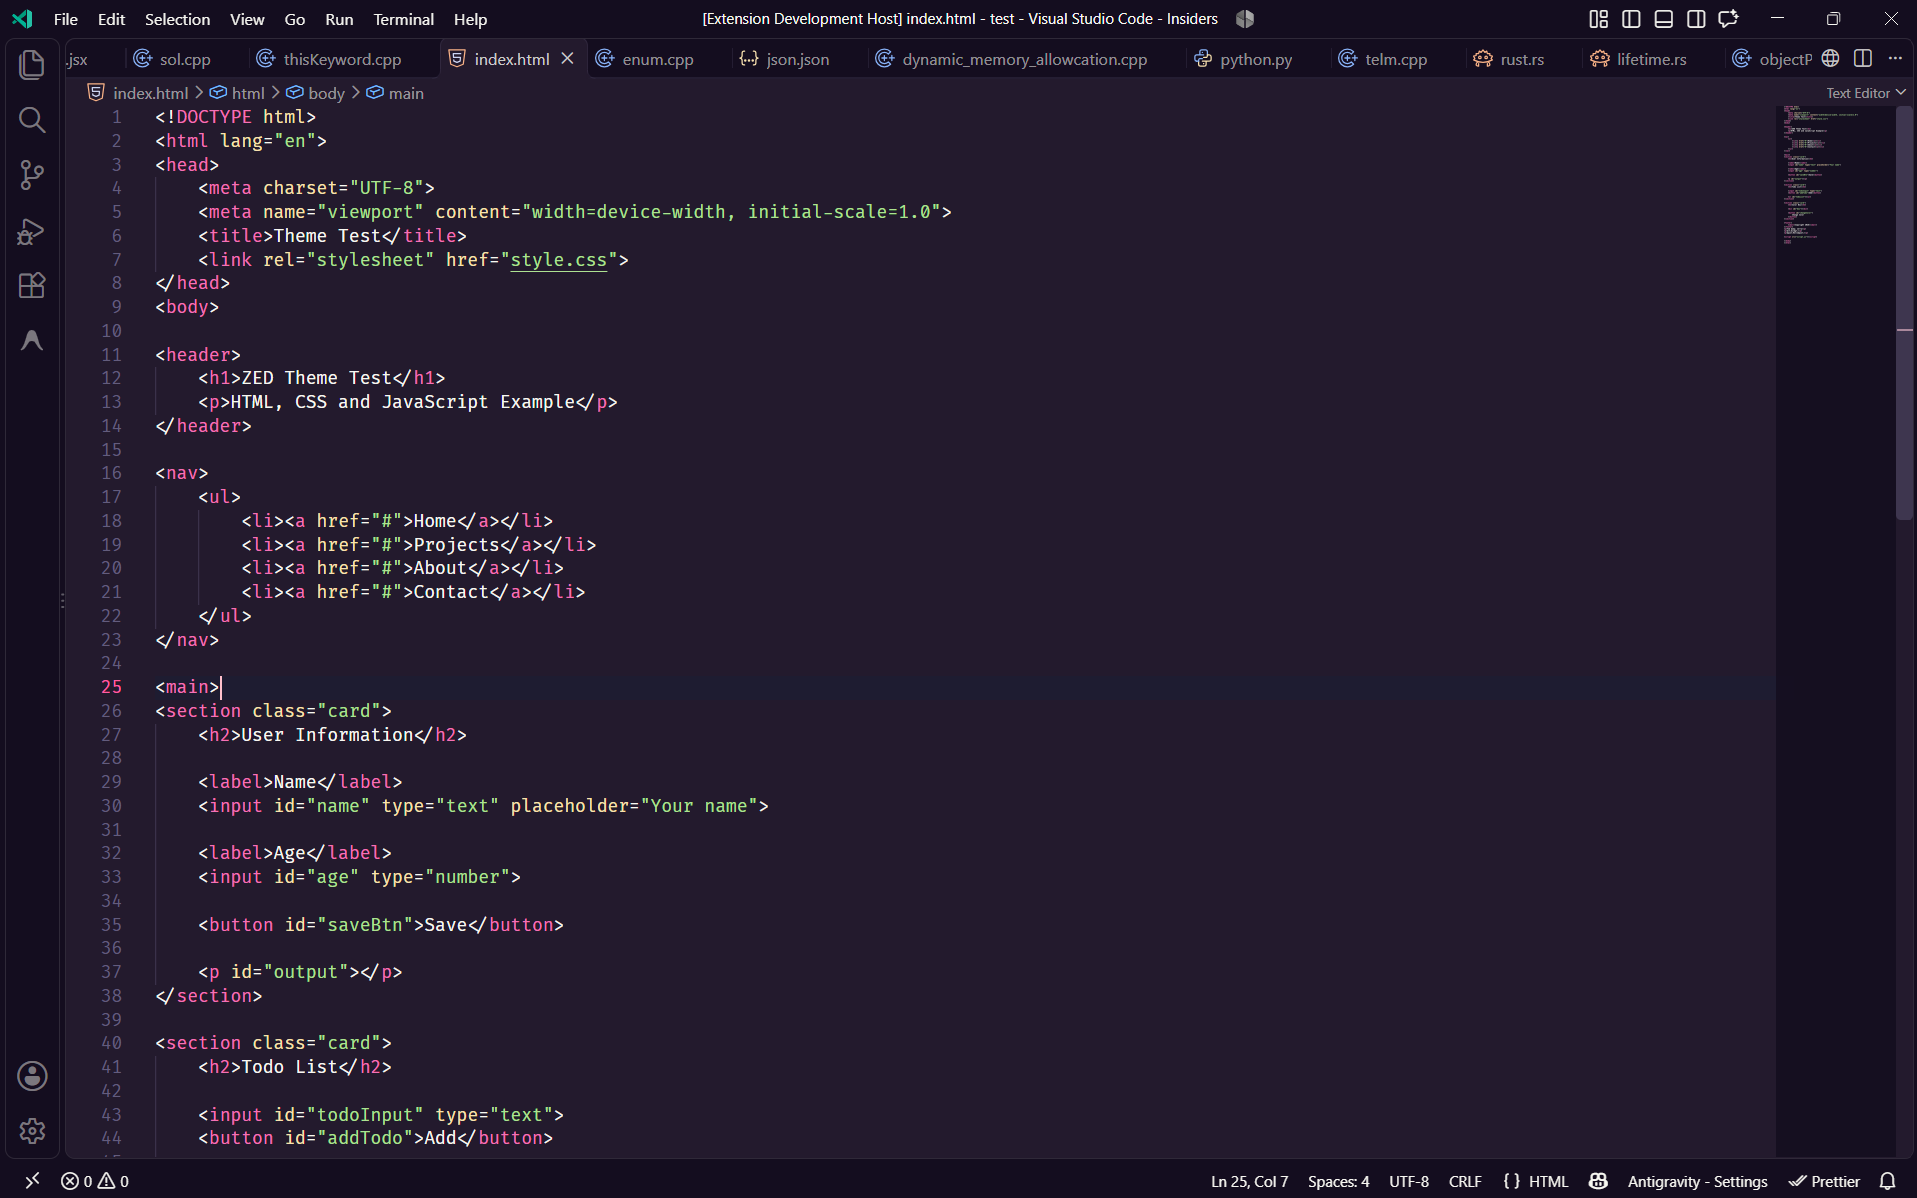The image size is (1917, 1198).
Task: Open errors and warnings count in status bar
Action: click(x=95, y=1181)
